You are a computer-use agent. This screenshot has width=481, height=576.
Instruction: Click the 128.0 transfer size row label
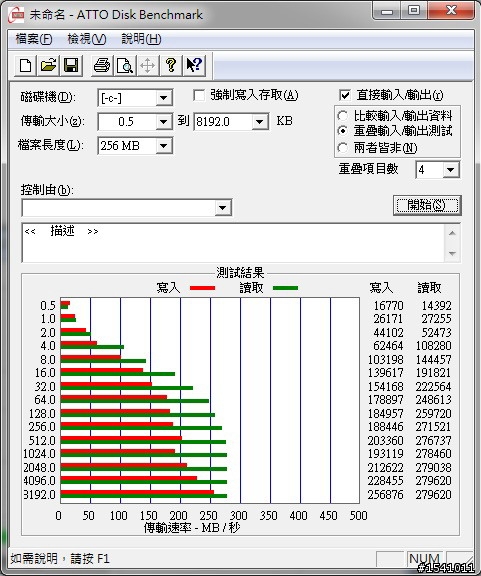pyautogui.click(x=42, y=414)
